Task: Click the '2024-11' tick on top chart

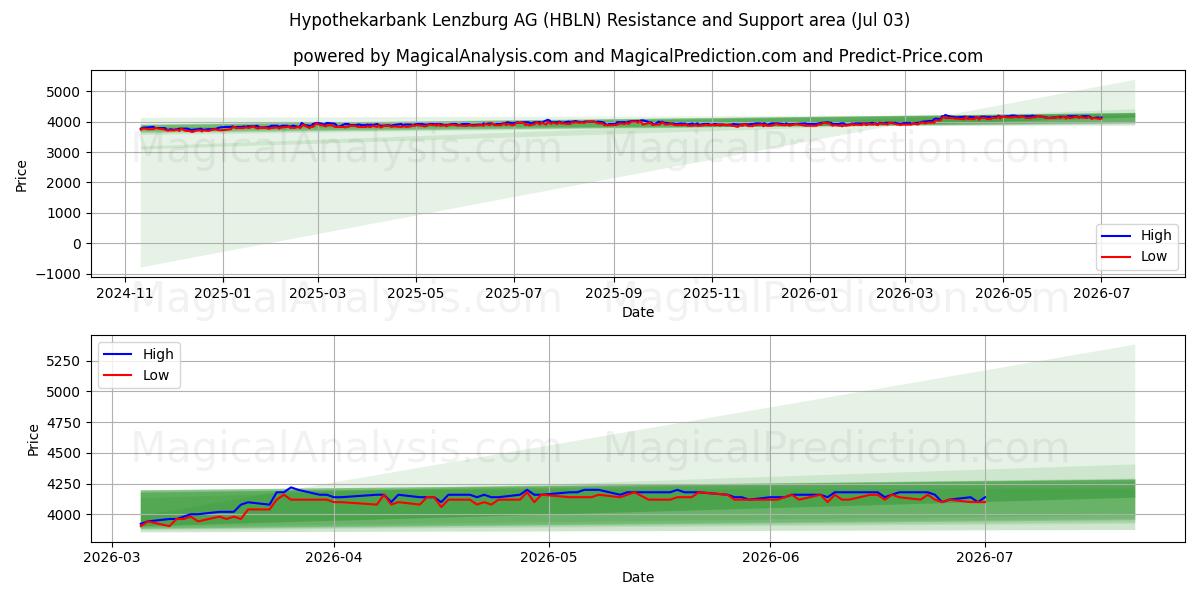Action: [x=125, y=293]
